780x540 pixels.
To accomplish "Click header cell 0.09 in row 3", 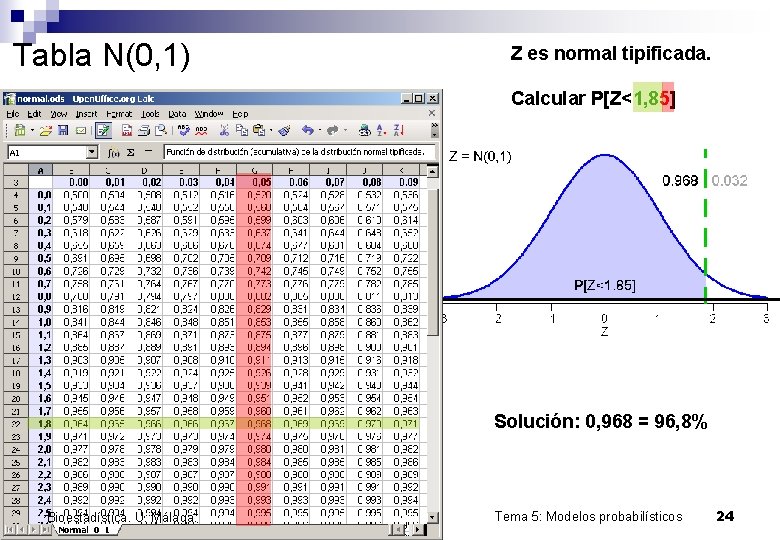I will (401, 182).
